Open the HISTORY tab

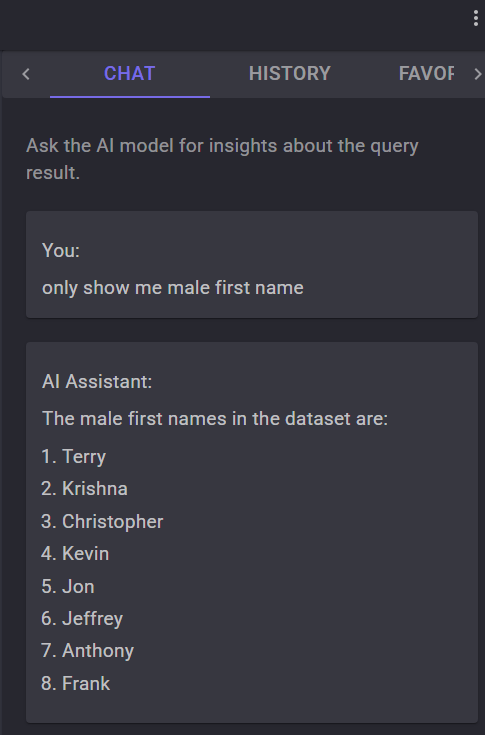click(290, 74)
